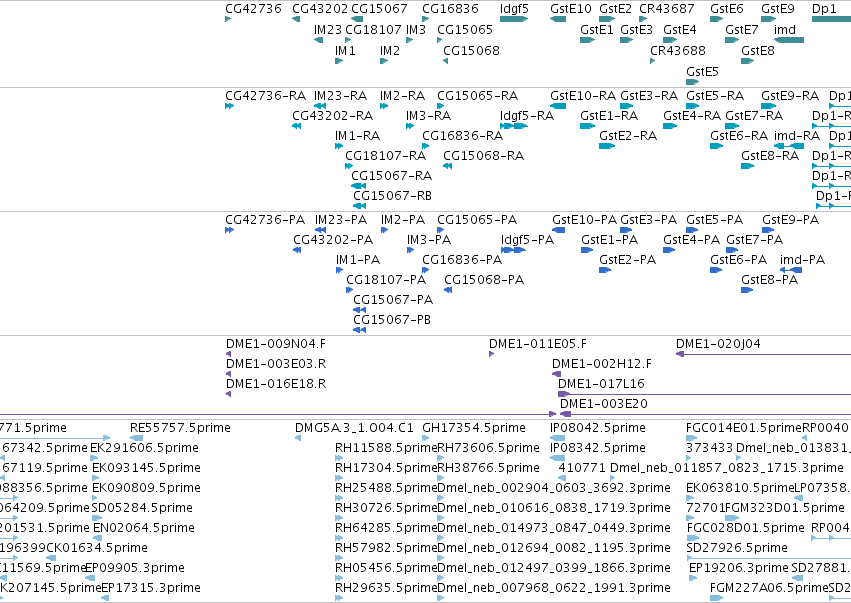Click the SD27926.5prime EST label
The height and width of the screenshot is (603, 851).
736,548
